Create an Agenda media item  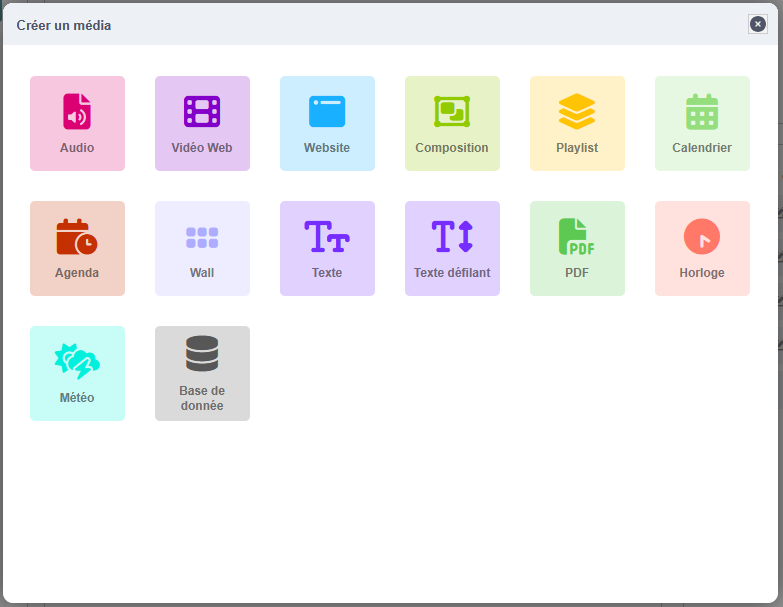77,249
